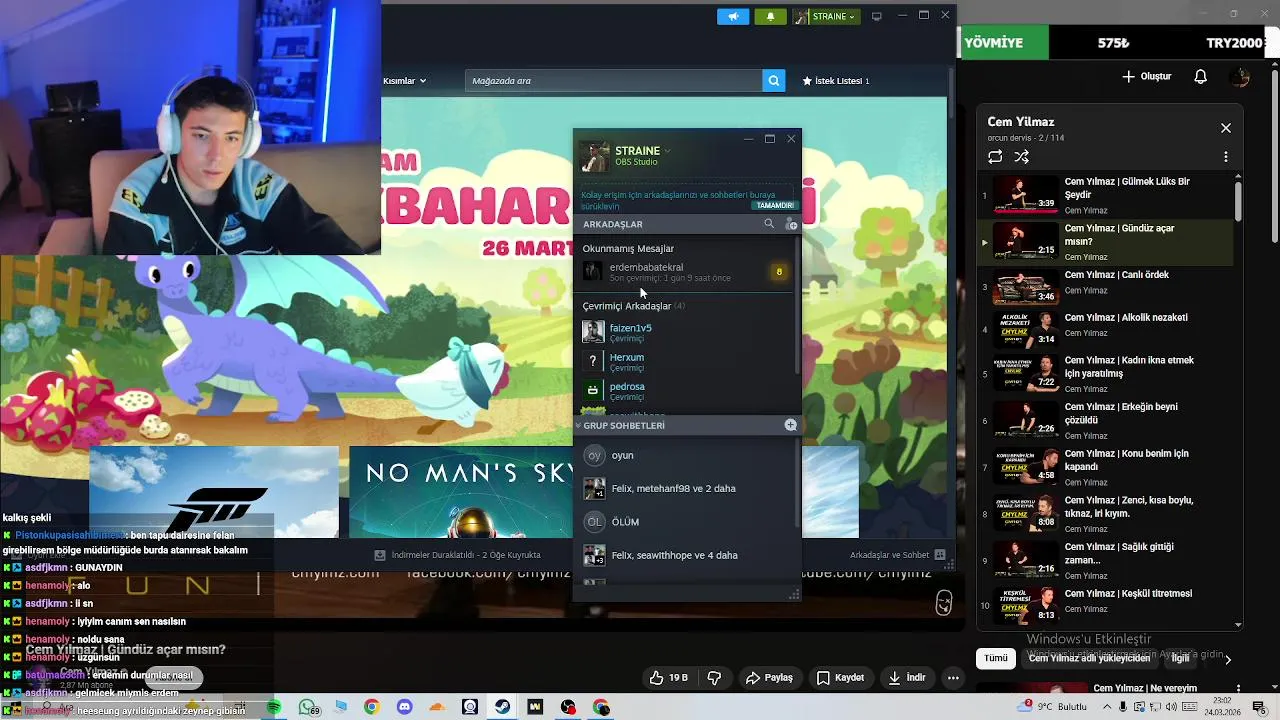Viewport: 1280px width, 720px height.
Task: Click TAMAMDIR button in friends panel
Action: [774, 205]
